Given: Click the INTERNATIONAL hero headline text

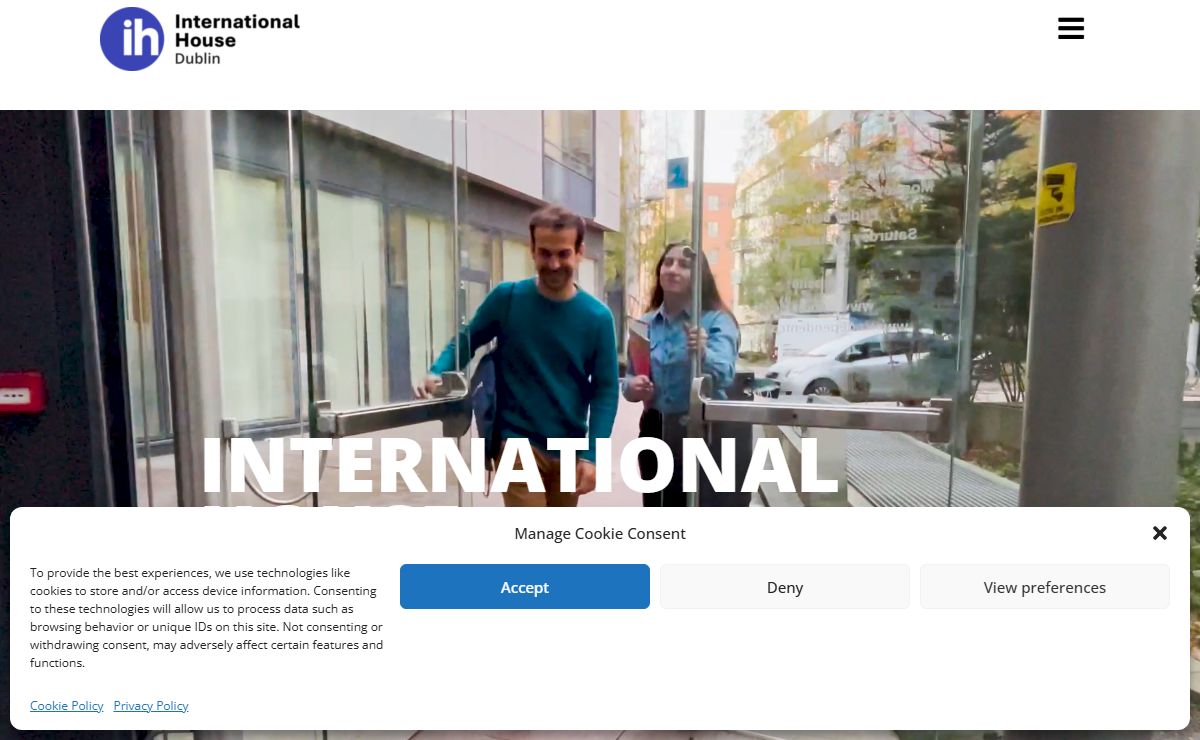Looking at the screenshot, I should (520, 465).
